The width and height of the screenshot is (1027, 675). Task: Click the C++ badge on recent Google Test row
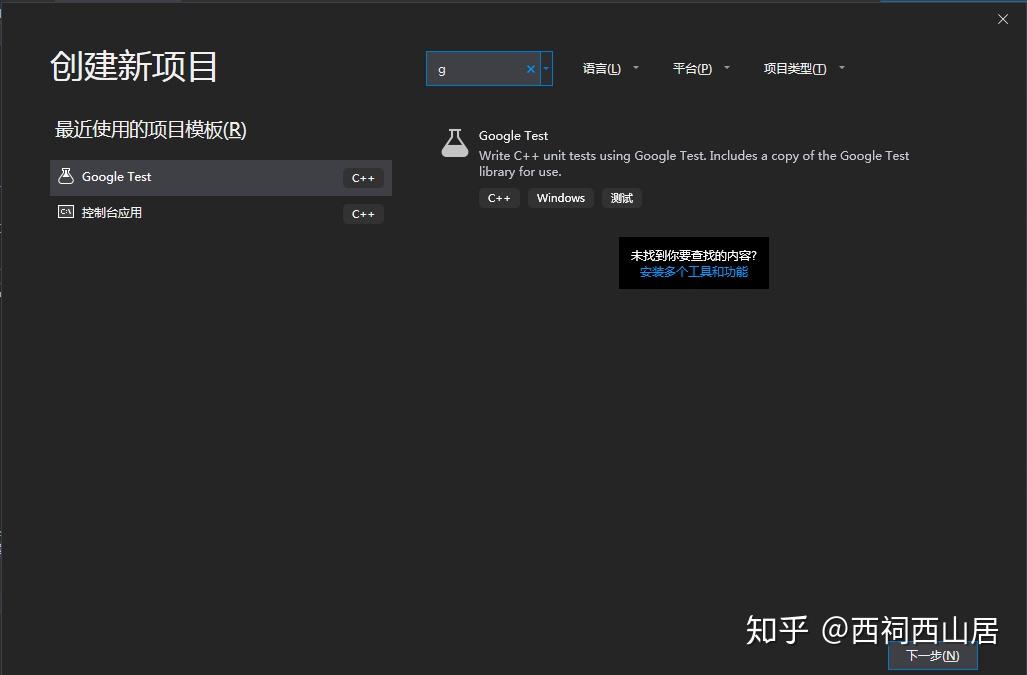363,178
